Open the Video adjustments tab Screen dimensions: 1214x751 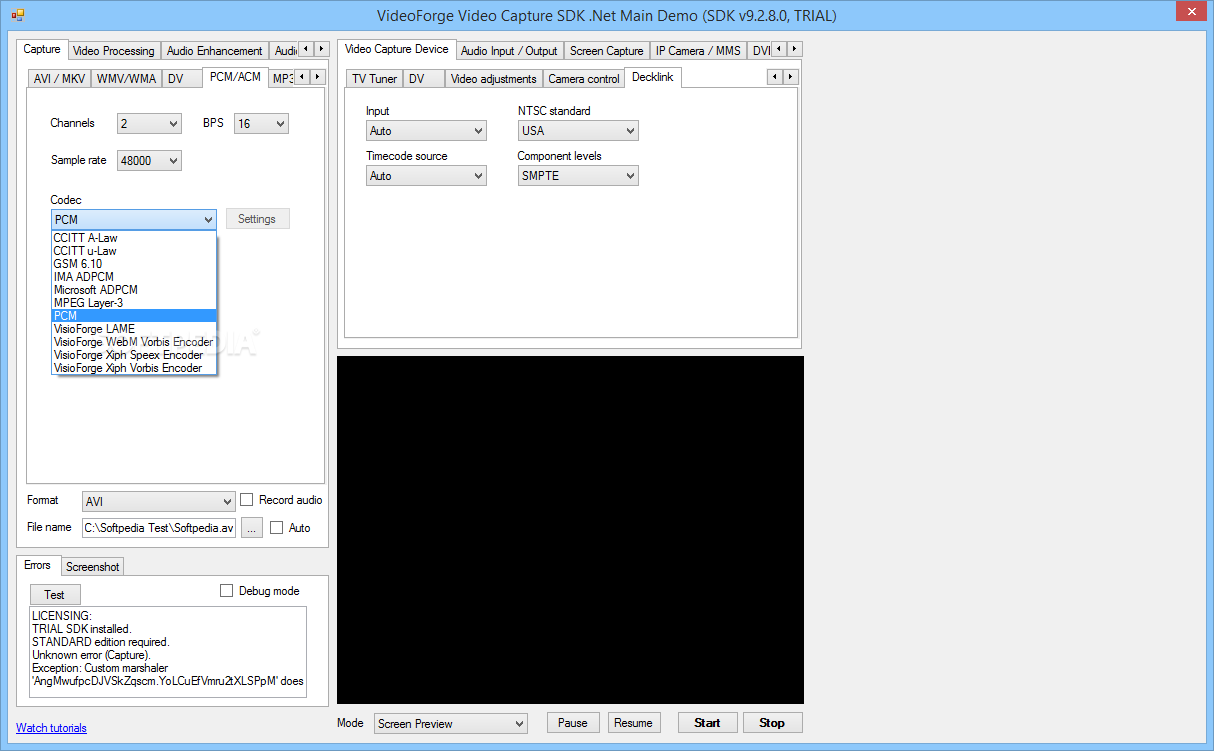pyautogui.click(x=494, y=79)
